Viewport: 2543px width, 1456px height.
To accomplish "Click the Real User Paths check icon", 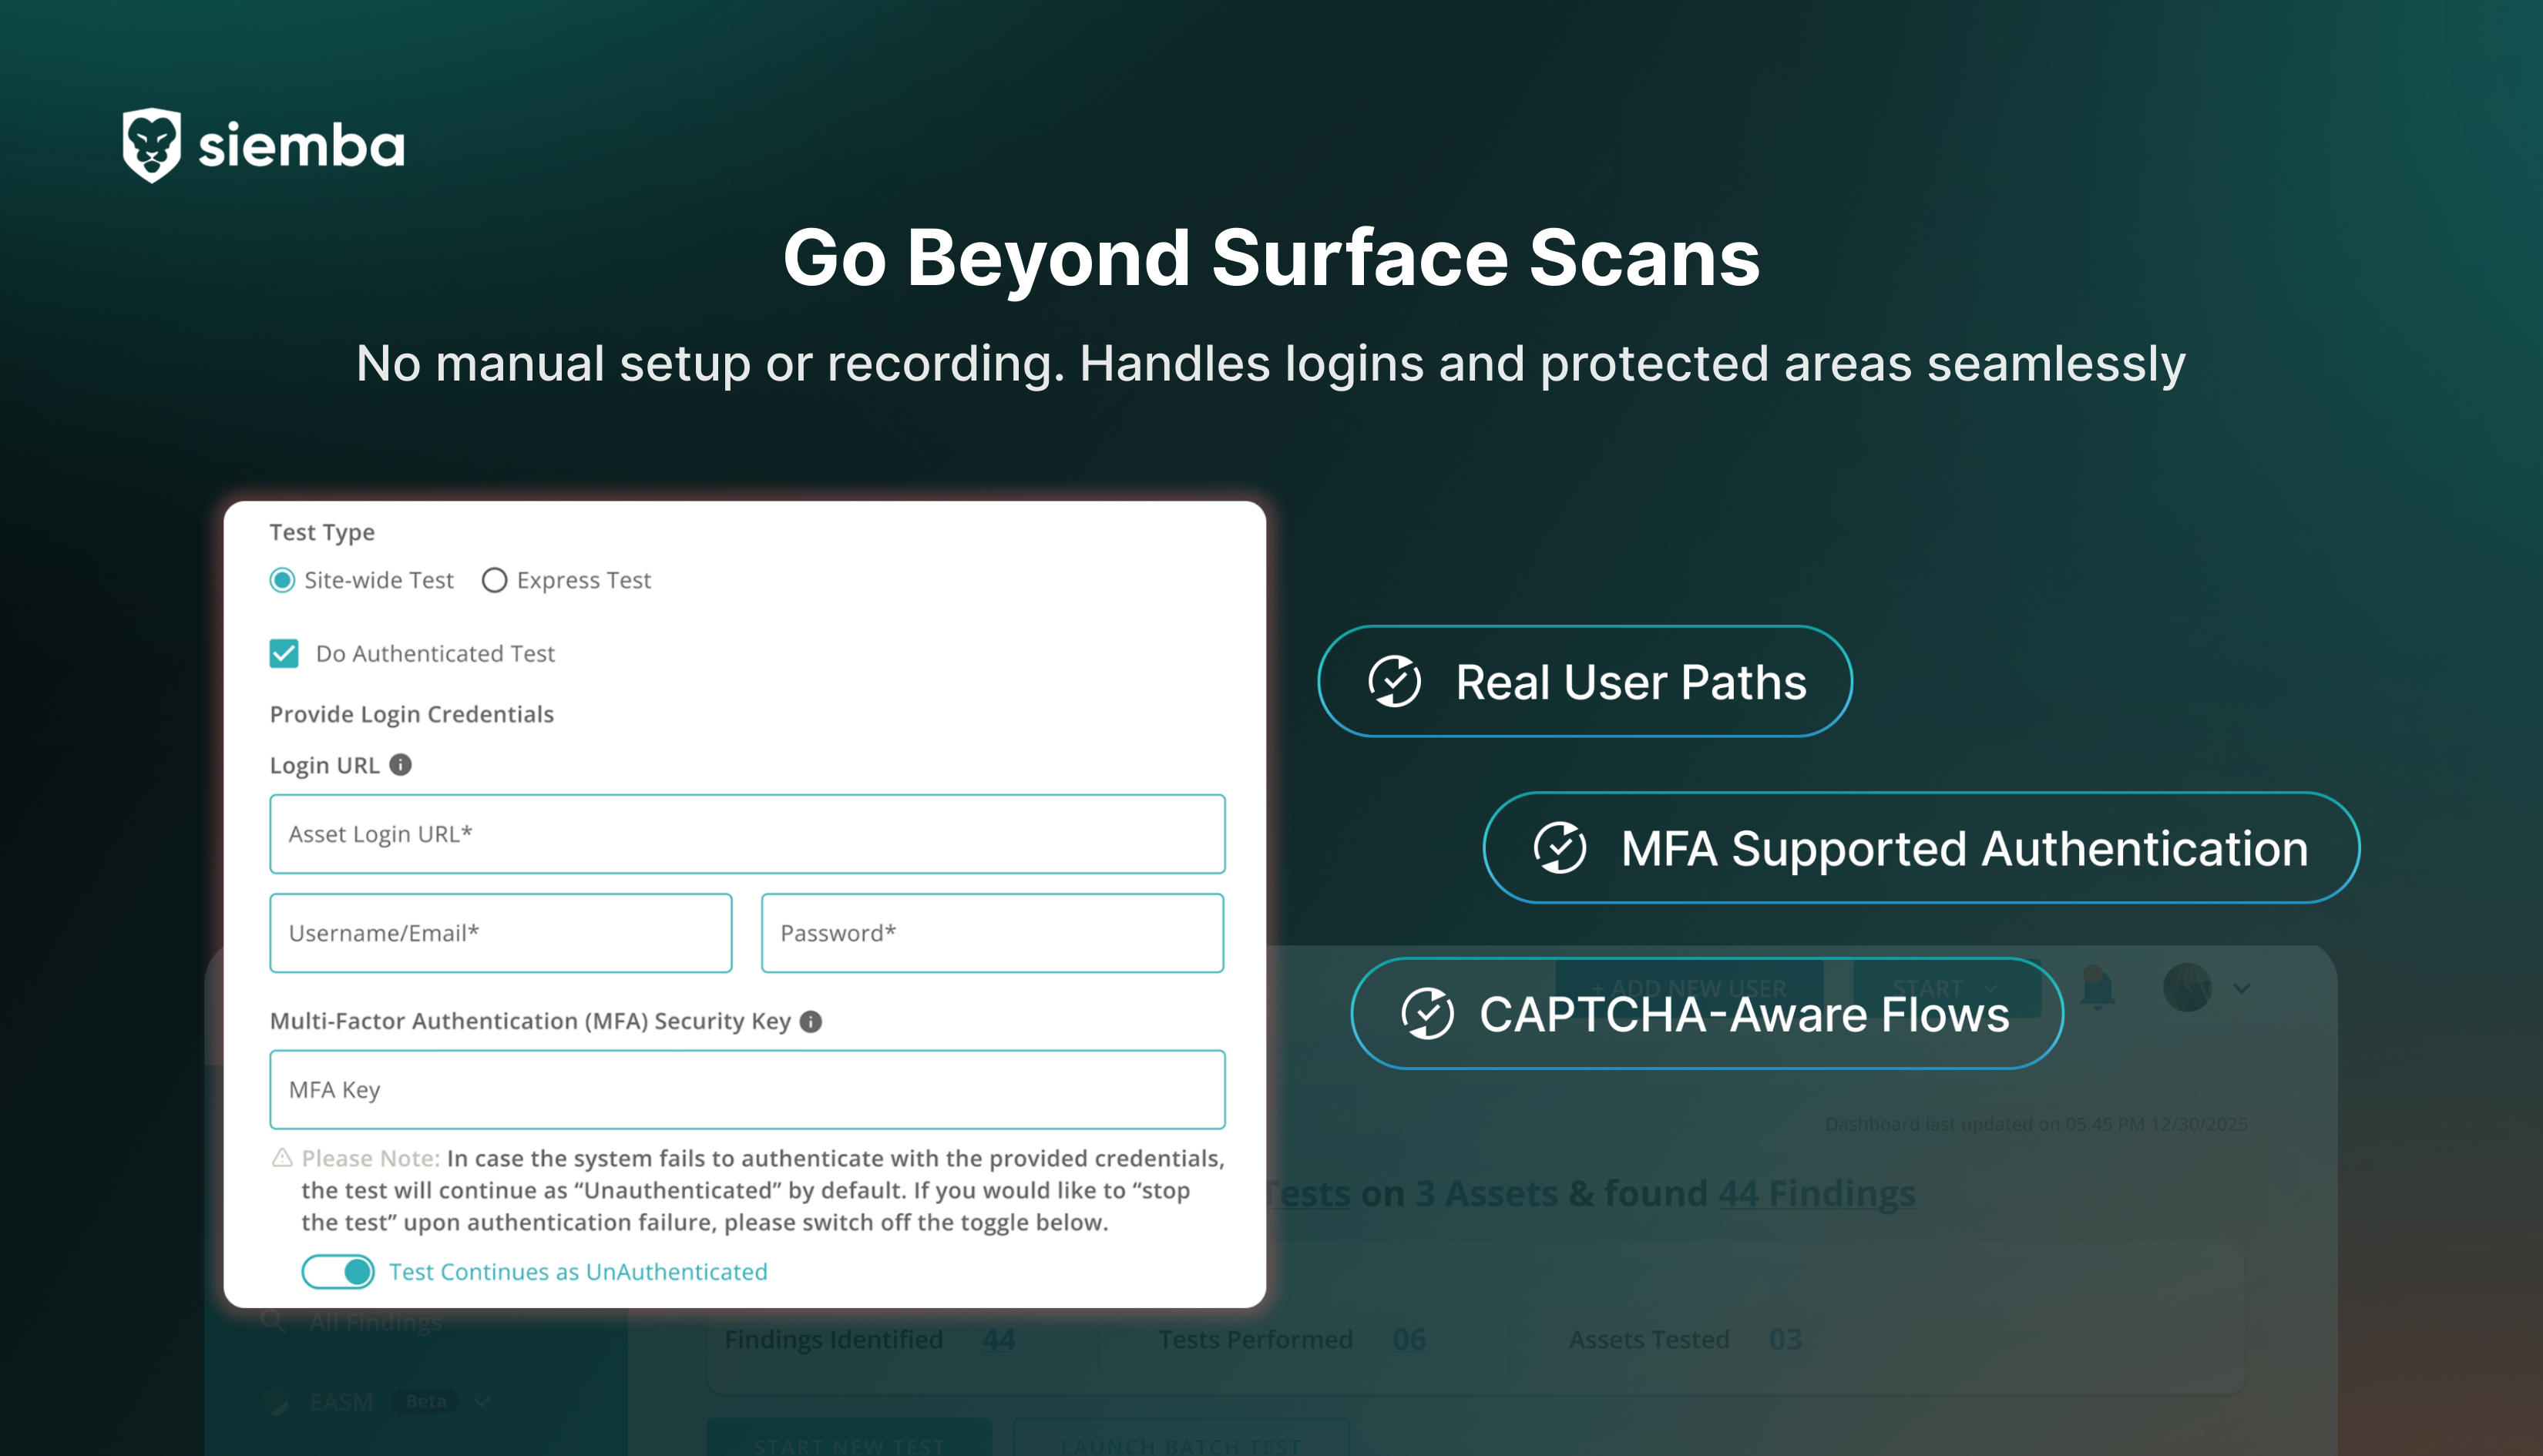I will click(1394, 682).
